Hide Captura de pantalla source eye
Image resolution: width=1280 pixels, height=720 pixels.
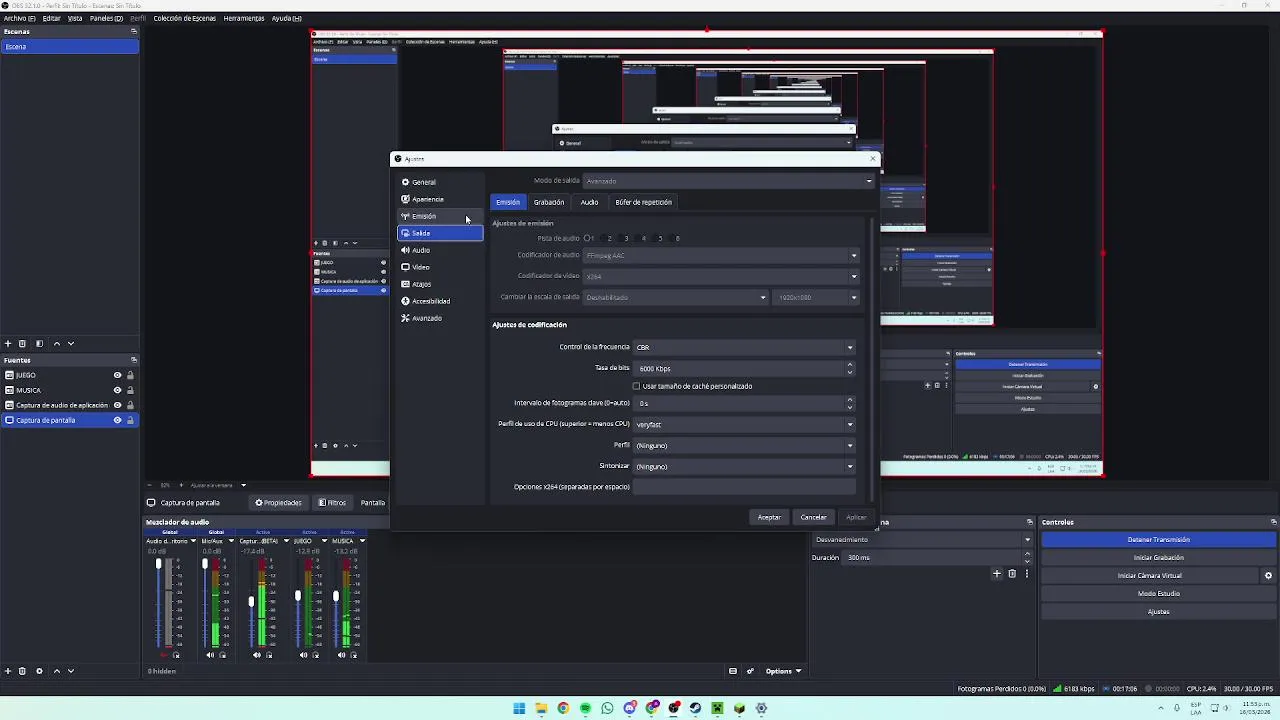point(117,420)
